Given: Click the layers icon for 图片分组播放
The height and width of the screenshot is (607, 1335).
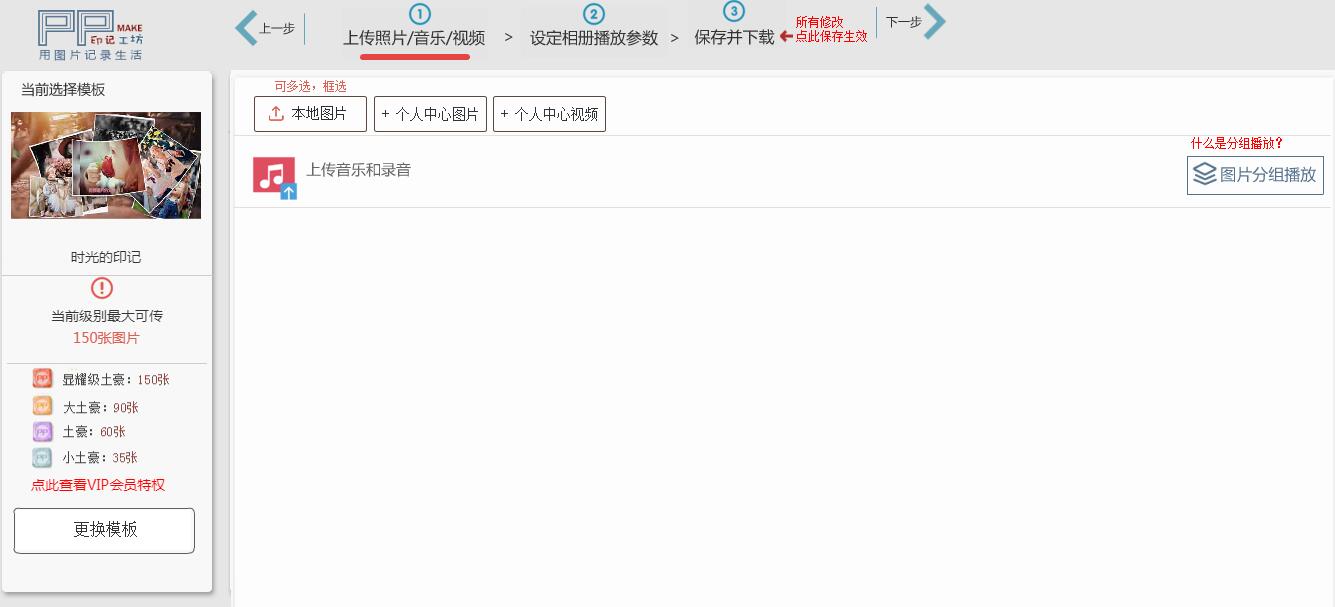Looking at the screenshot, I should [1205, 175].
